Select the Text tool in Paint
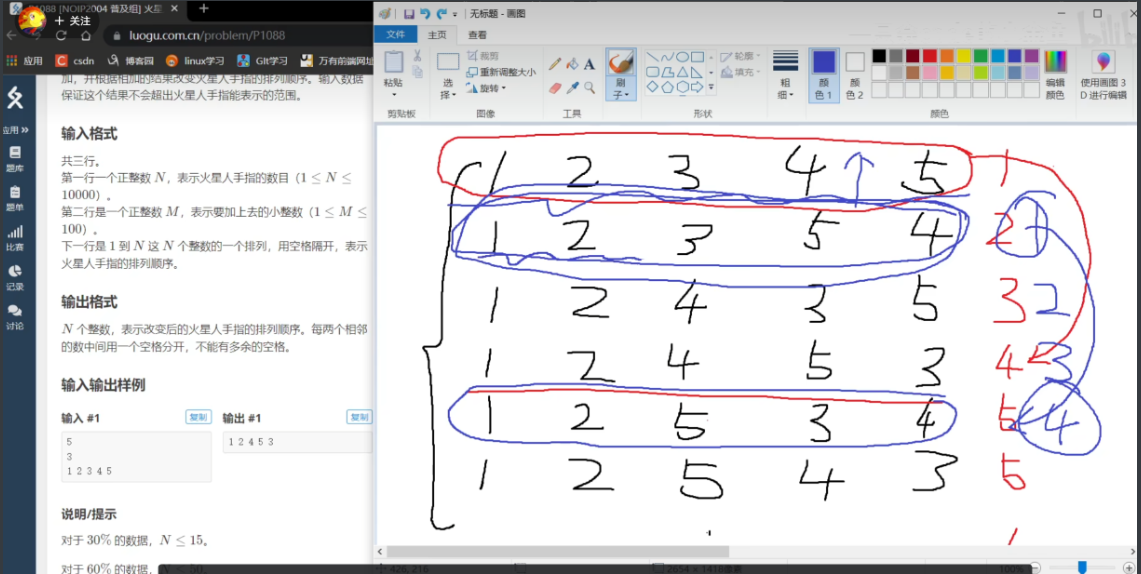Viewport: 1141px width, 574px height. click(589, 64)
